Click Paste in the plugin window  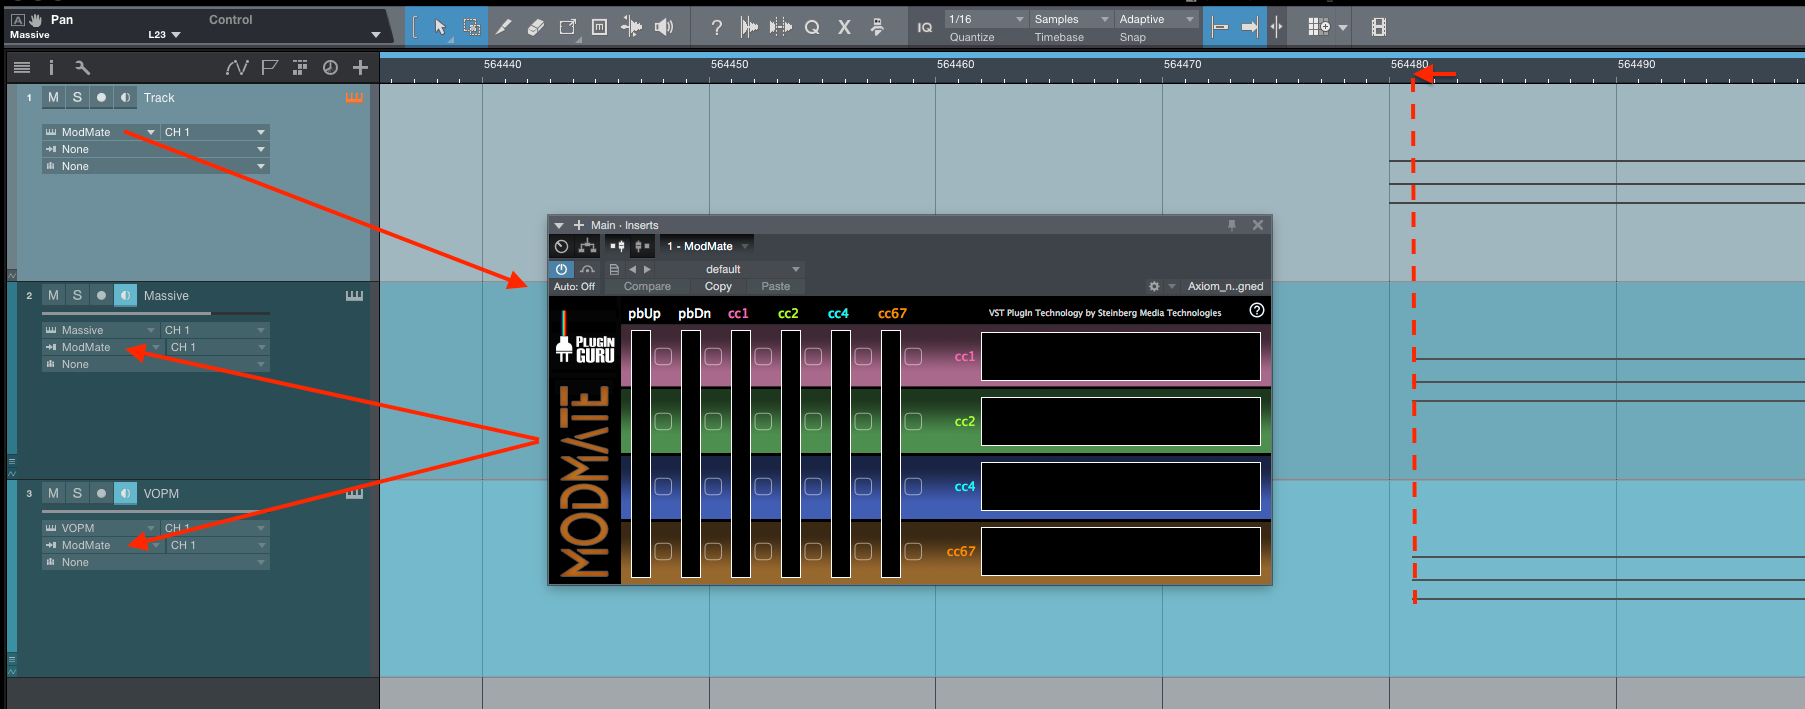point(775,286)
